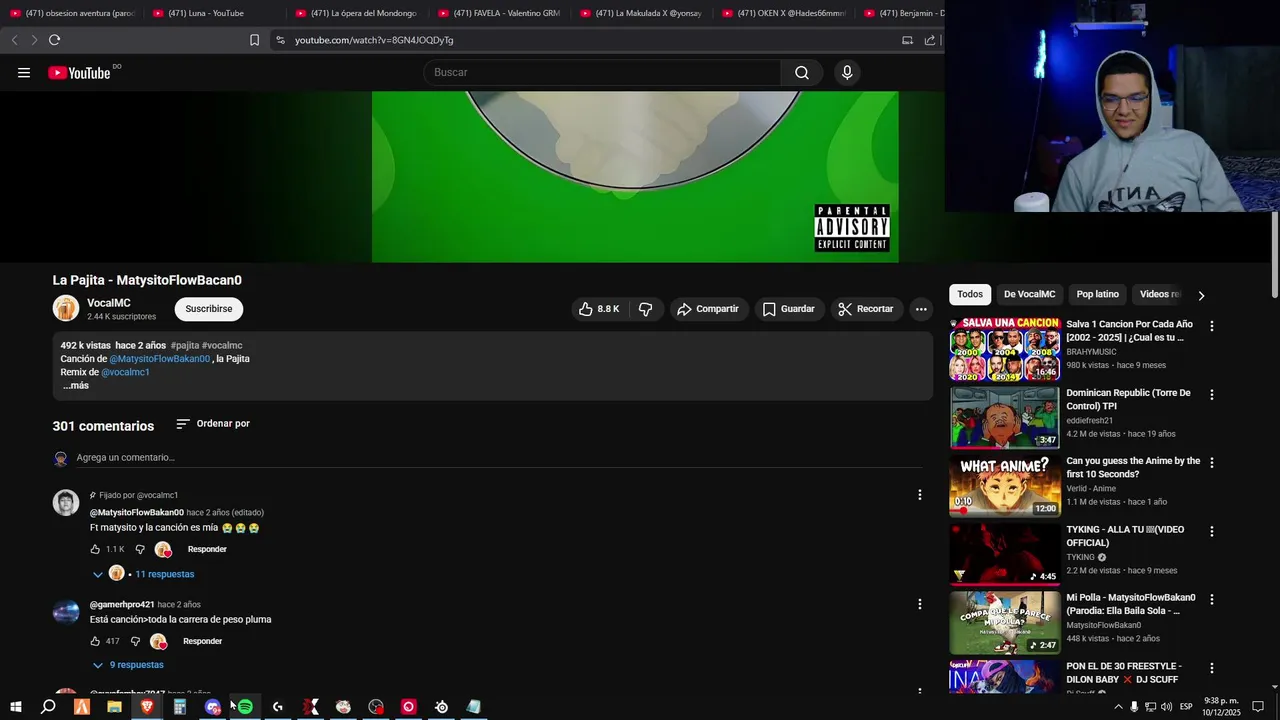This screenshot has width=1280, height=720.
Task: Reload the page in the browser
Action: point(54,40)
